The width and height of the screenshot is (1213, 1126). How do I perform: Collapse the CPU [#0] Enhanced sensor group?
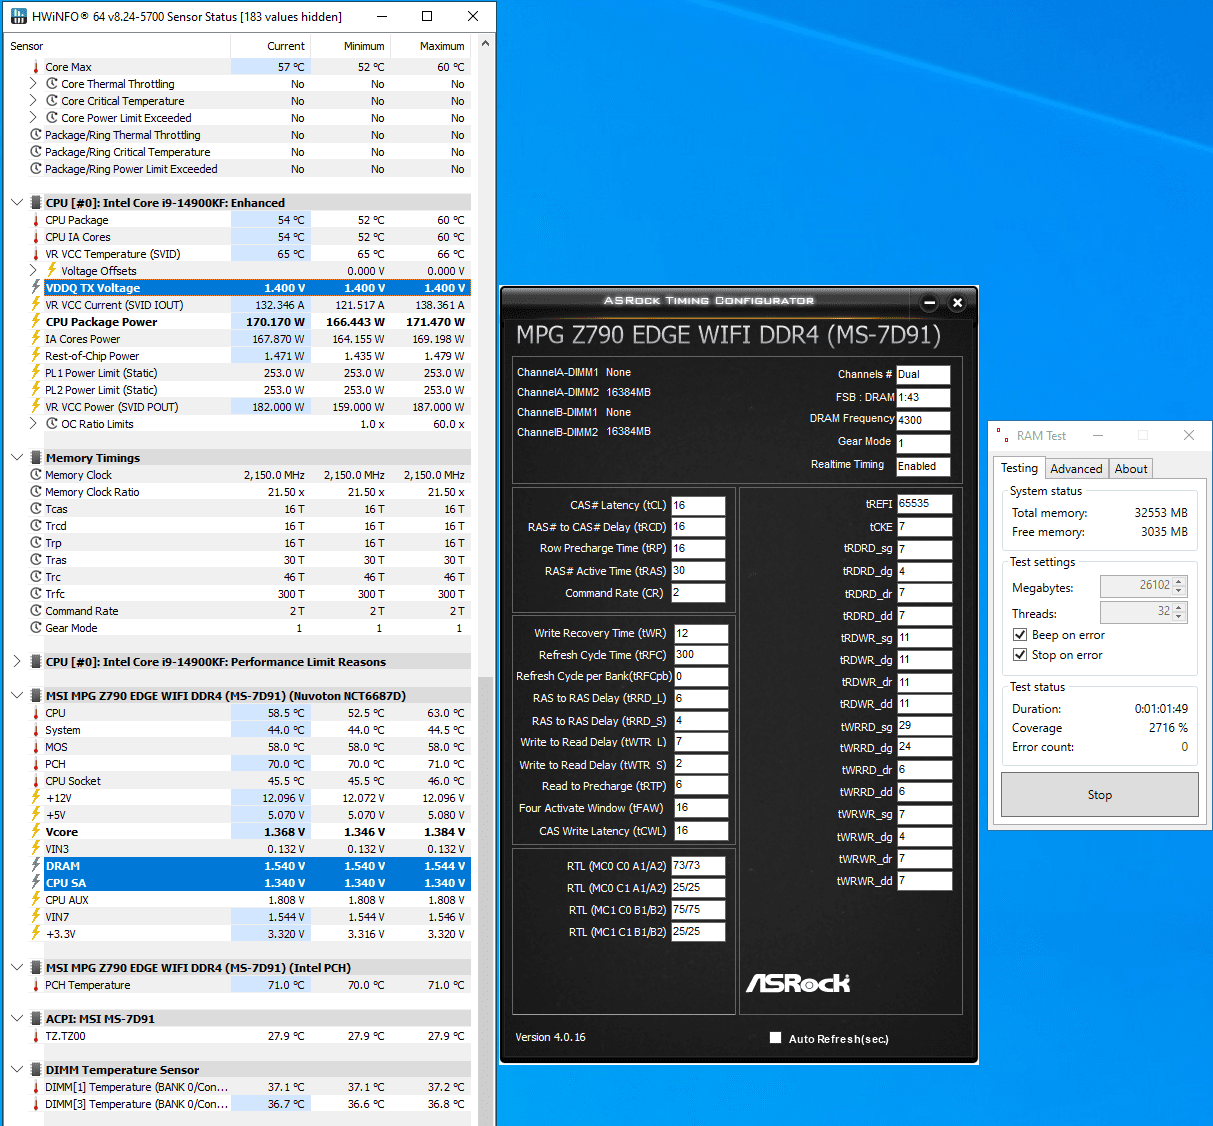coord(16,202)
